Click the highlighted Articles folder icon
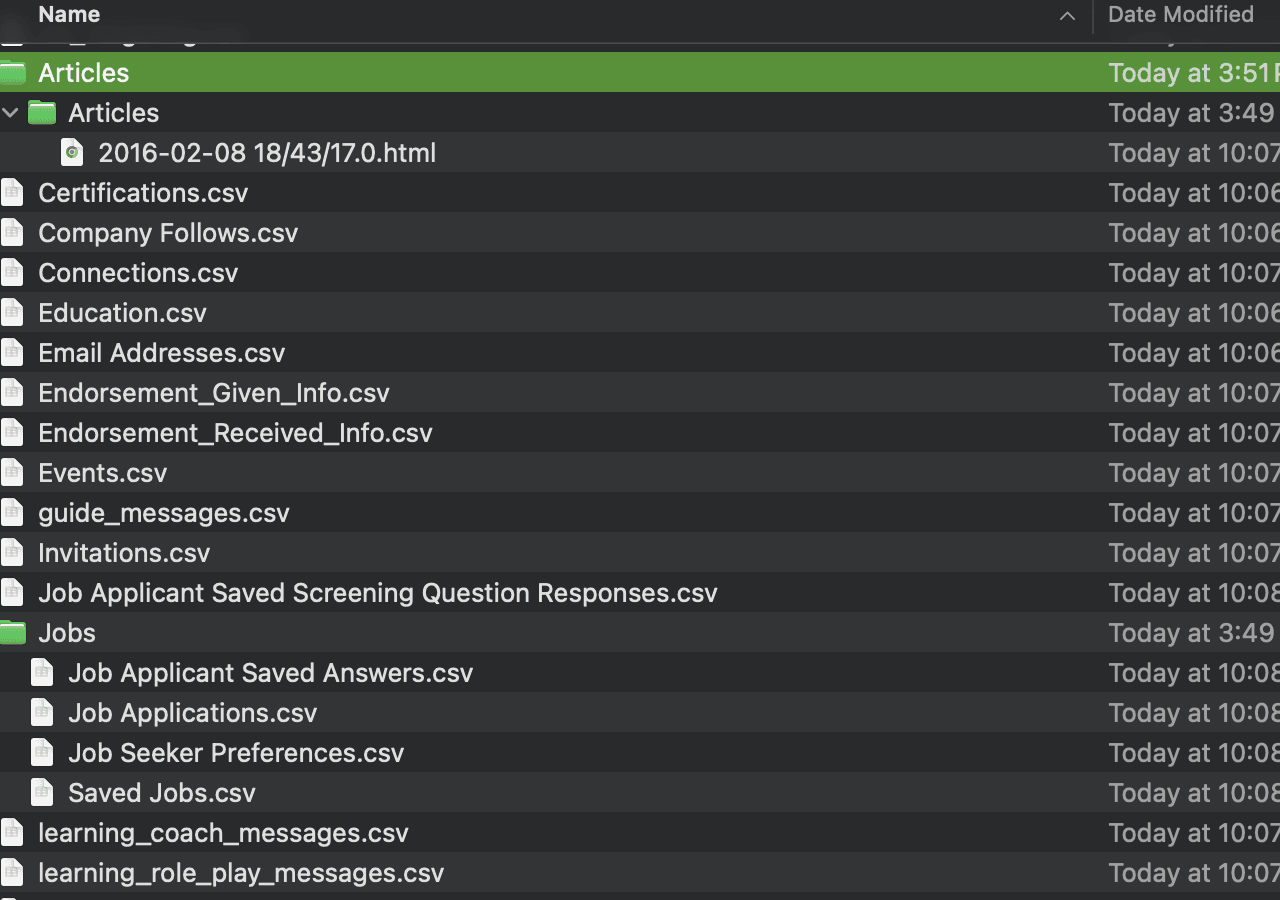 (x=12, y=73)
